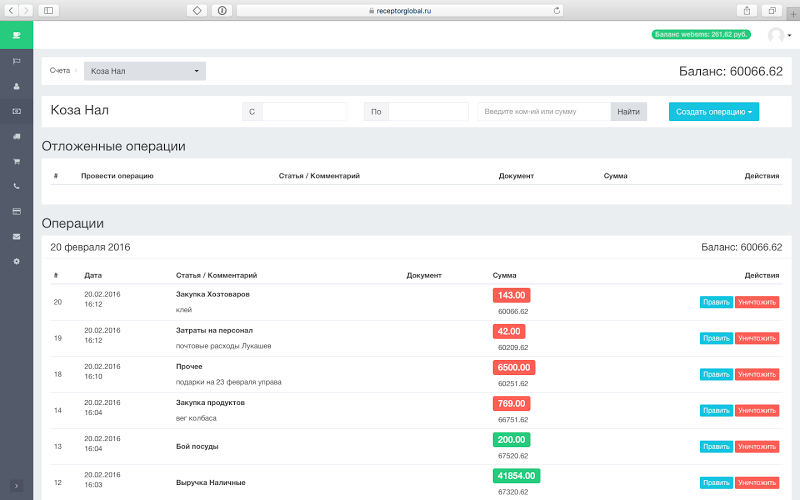Go back in browser history
Viewport: 800px width, 500px height.
11,10
